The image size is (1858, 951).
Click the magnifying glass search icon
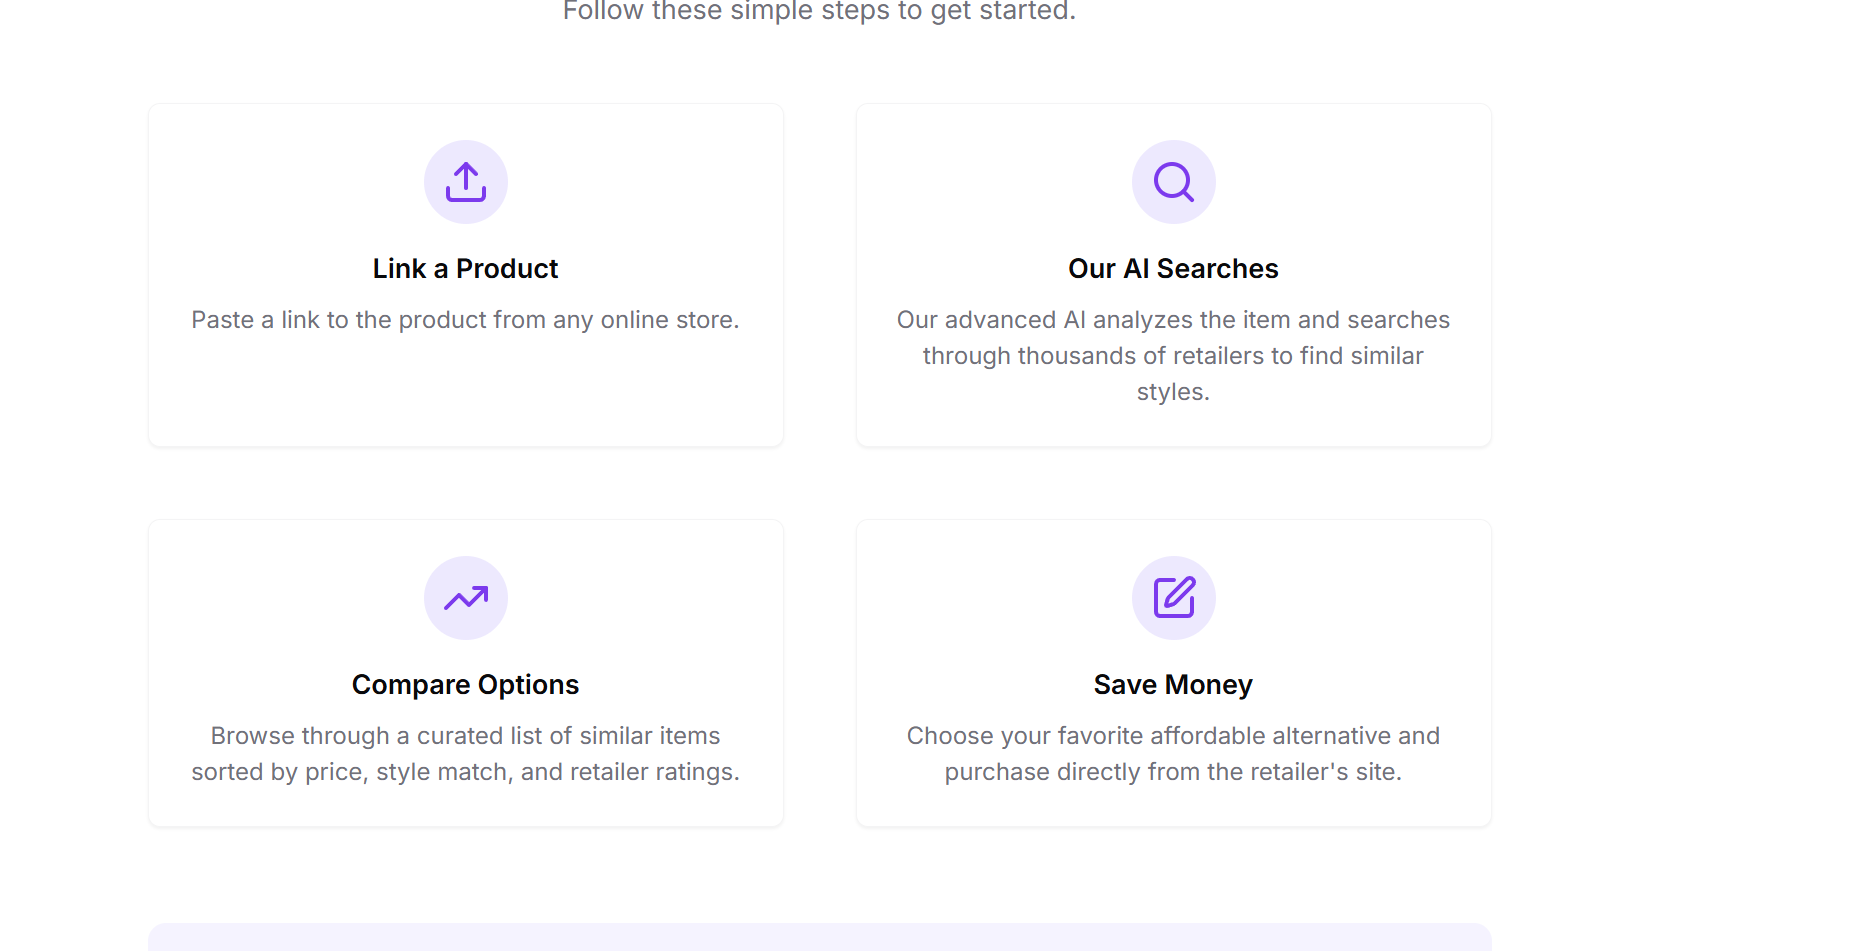[x=1174, y=182]
